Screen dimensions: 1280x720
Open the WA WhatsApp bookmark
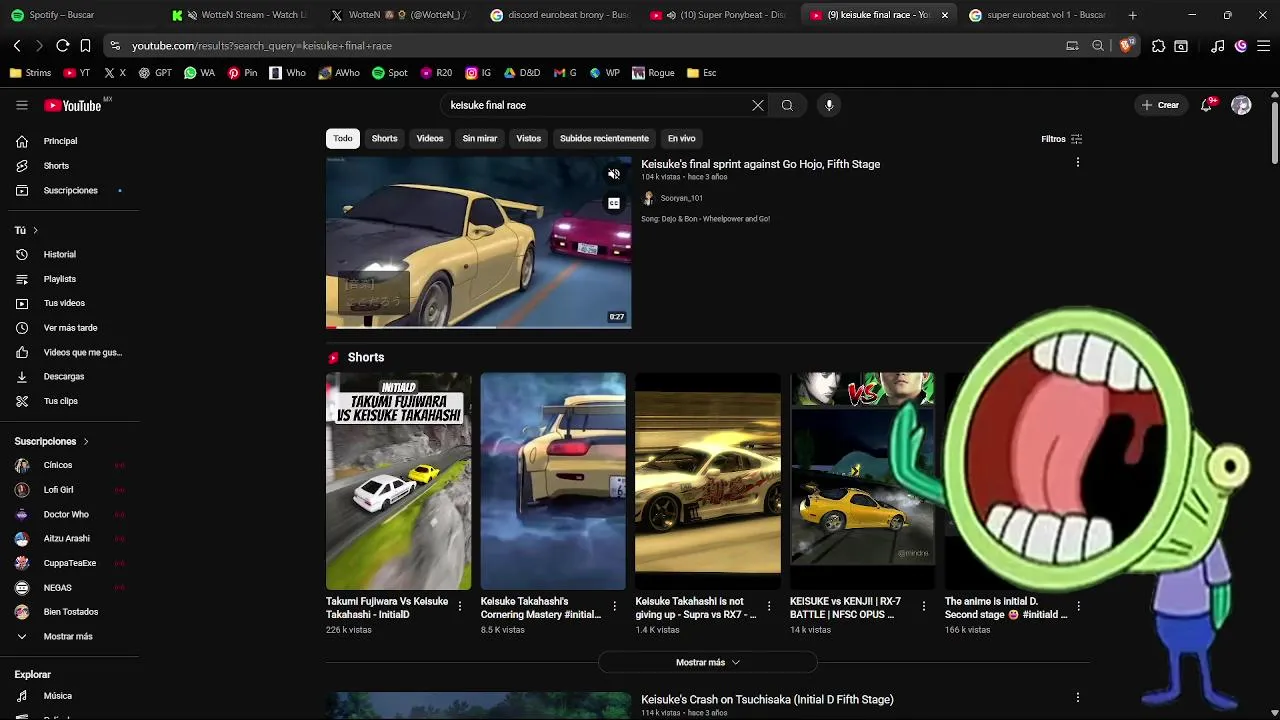click(x=199, y=73)
